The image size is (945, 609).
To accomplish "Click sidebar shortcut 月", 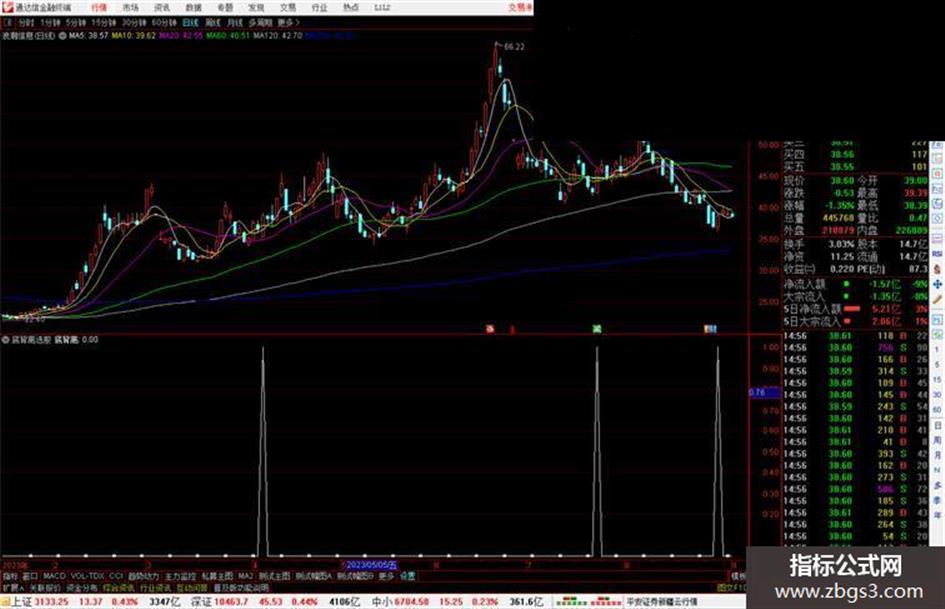I will [937, 455].
